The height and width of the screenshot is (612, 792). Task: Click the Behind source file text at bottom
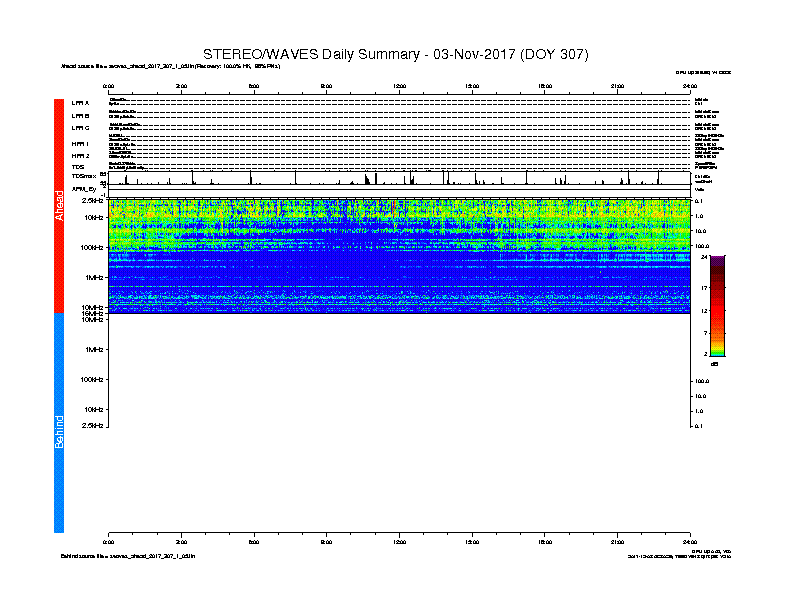point(128,556)
